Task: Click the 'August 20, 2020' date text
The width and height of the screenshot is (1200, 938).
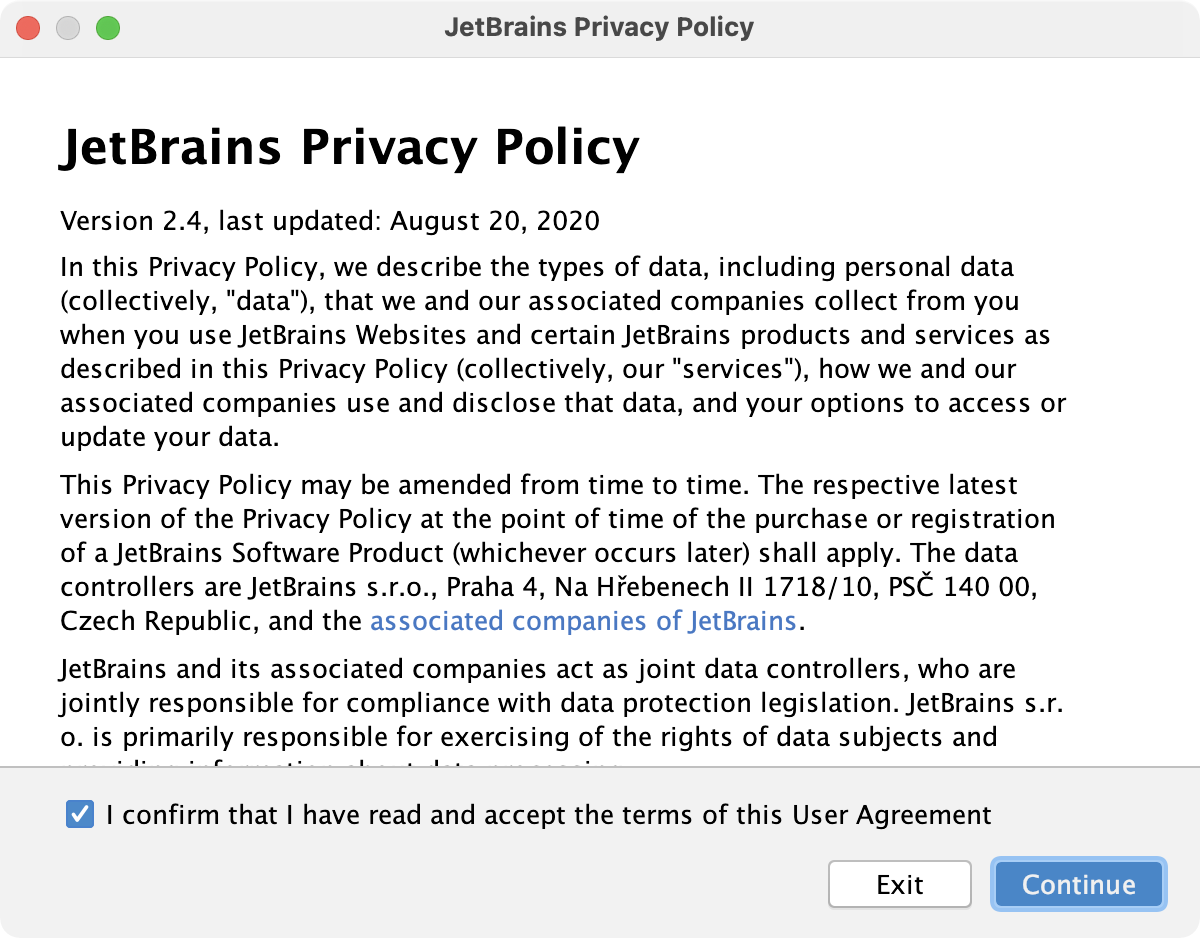Action: (495, 220)
